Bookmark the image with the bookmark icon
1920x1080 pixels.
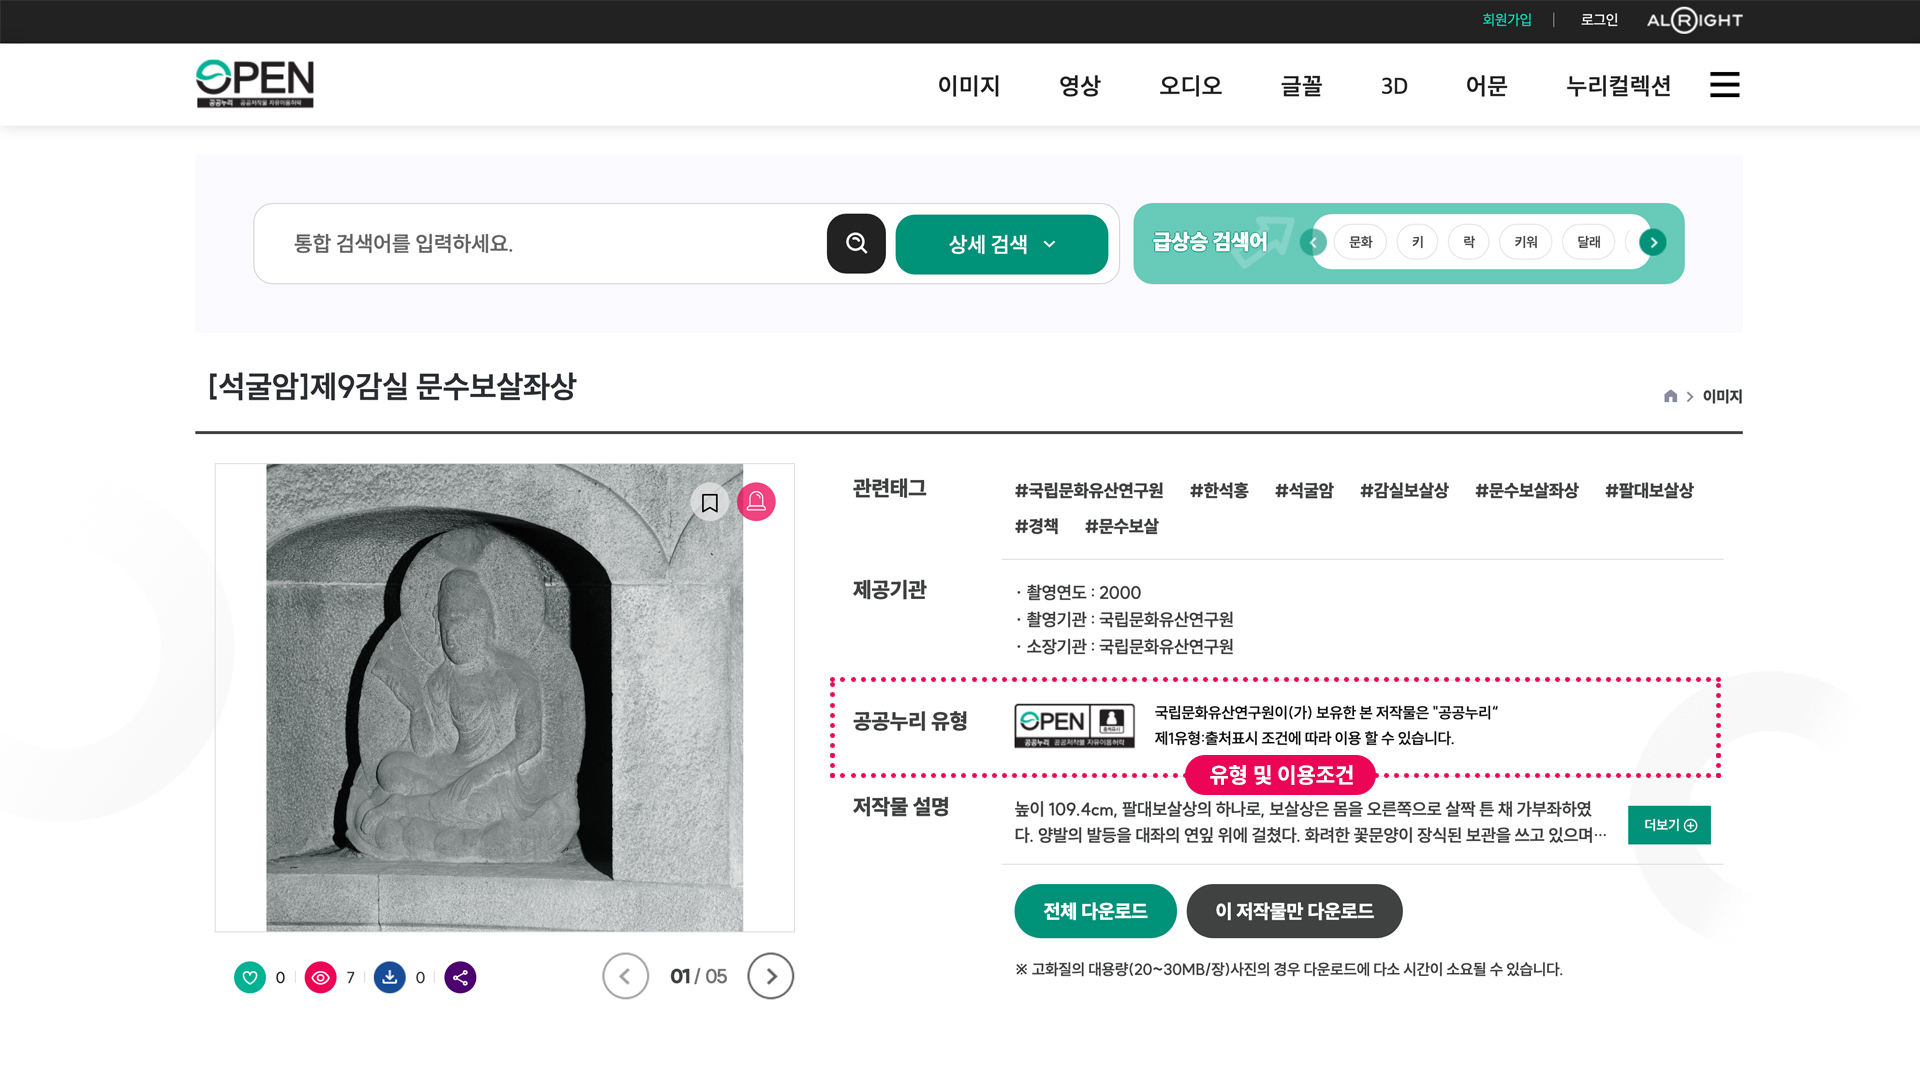pyautogui.click(x=710, y=502)
